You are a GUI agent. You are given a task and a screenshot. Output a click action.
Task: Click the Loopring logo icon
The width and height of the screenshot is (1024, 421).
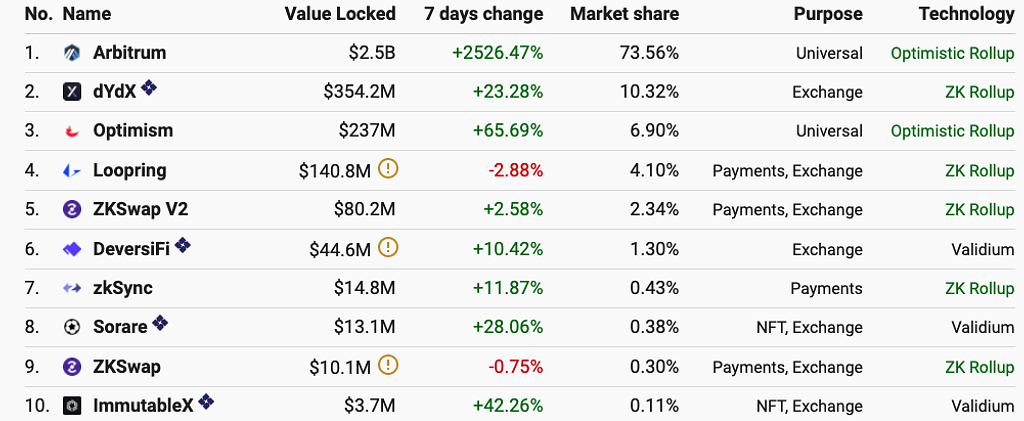coord(72,171)
